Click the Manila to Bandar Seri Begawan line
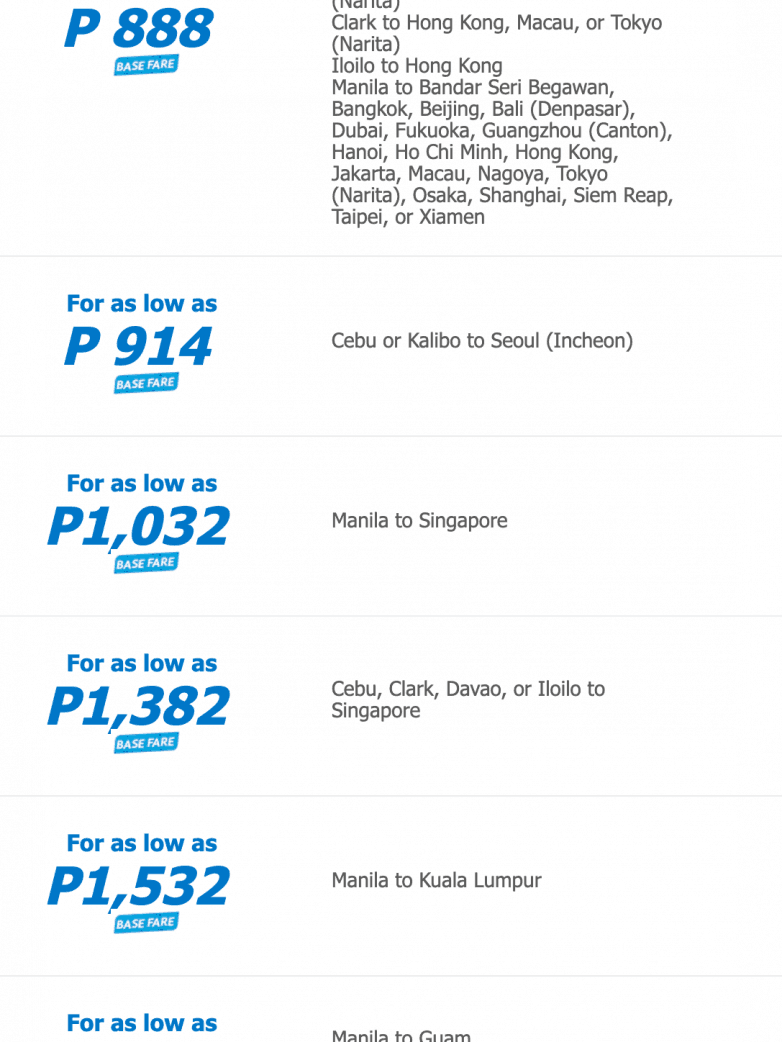 [x=473, y=88]
